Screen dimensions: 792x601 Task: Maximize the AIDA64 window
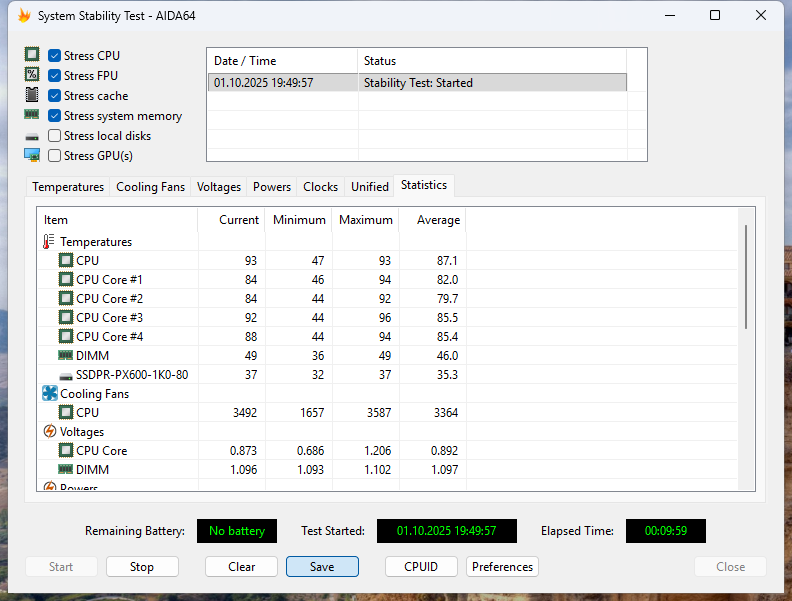715,16
